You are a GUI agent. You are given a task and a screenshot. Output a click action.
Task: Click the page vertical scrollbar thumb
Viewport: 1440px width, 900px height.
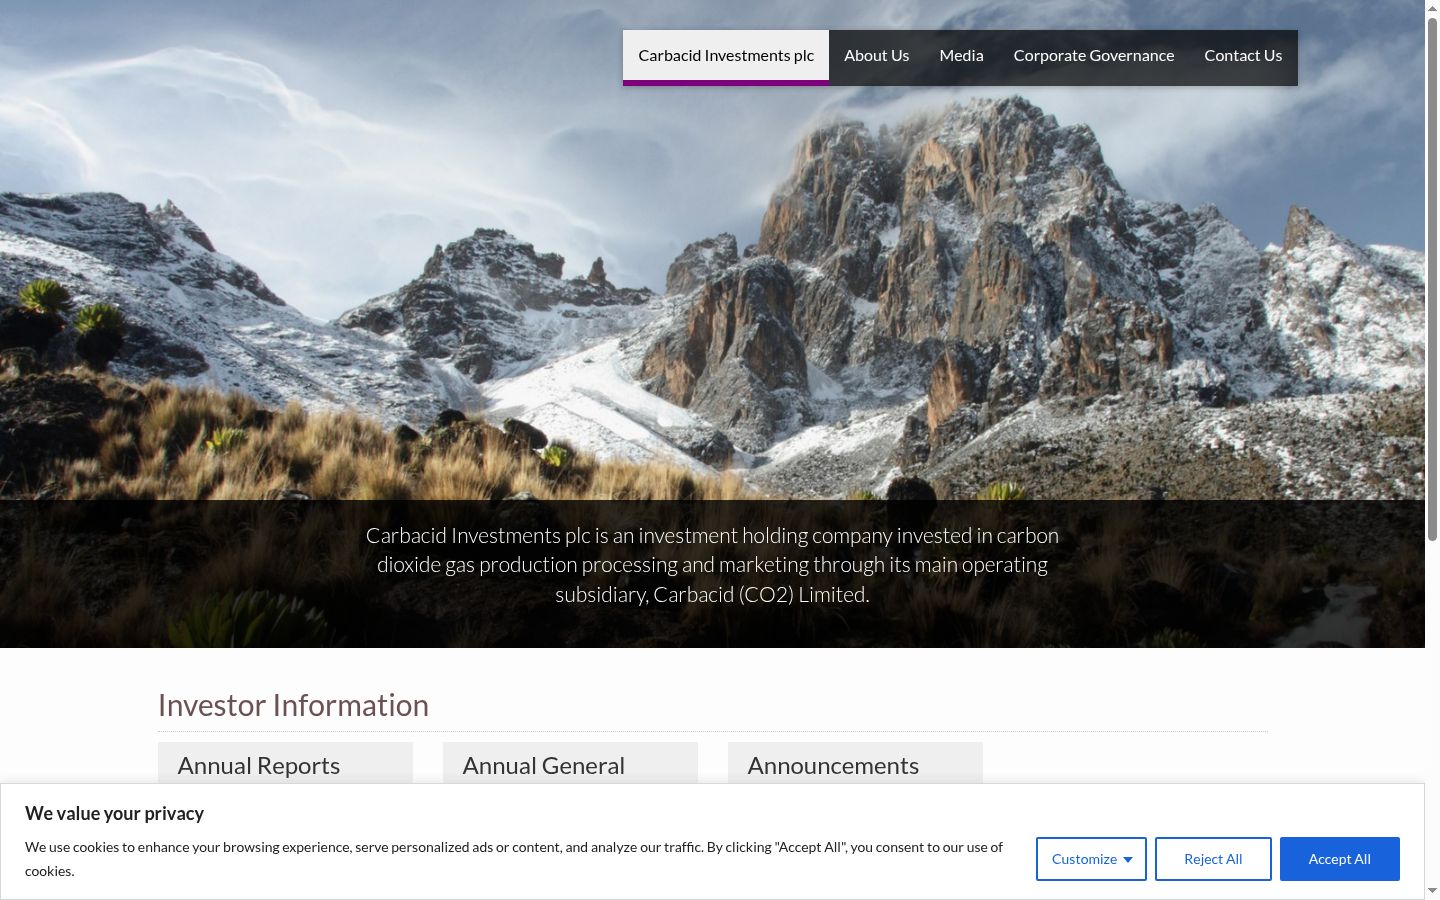(1432, 279)
